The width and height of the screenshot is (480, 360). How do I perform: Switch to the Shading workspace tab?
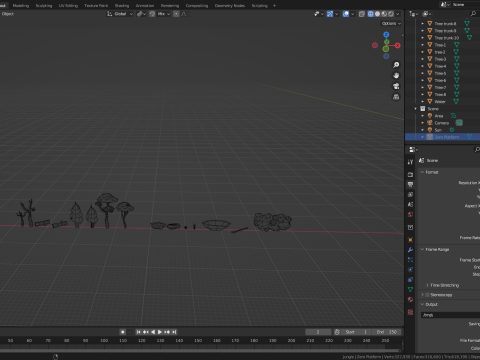coord(122,6)
